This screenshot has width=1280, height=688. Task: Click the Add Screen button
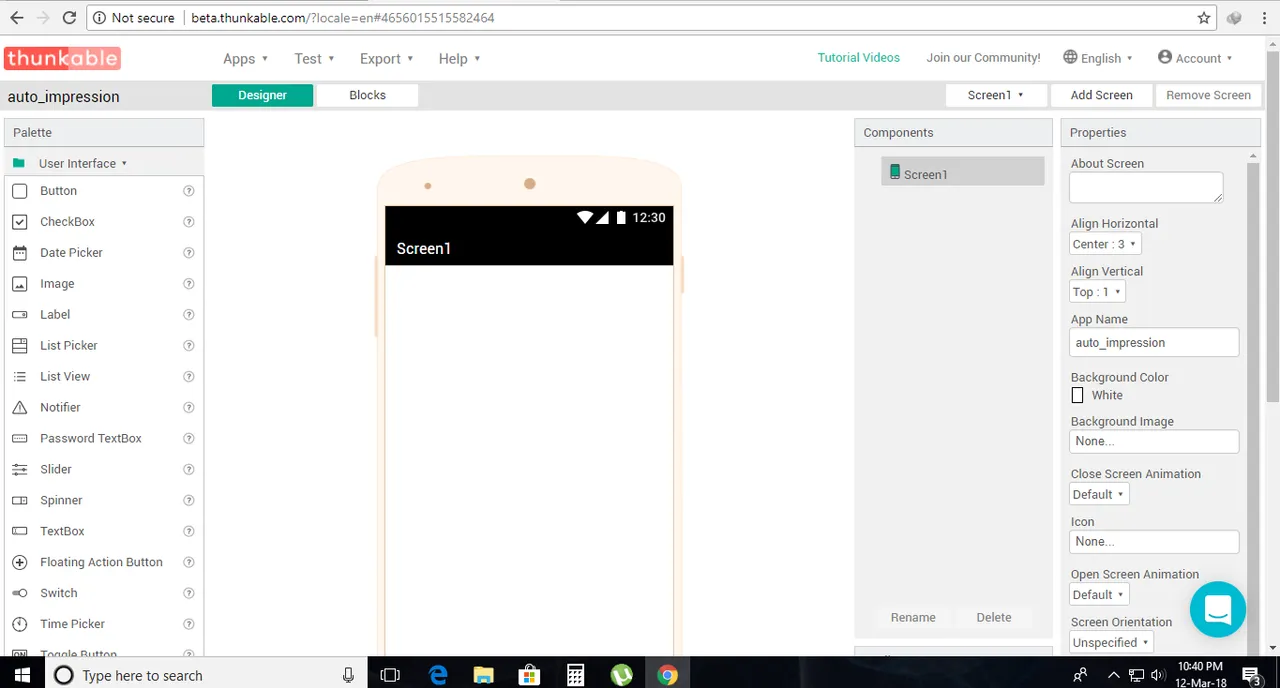1101,95
